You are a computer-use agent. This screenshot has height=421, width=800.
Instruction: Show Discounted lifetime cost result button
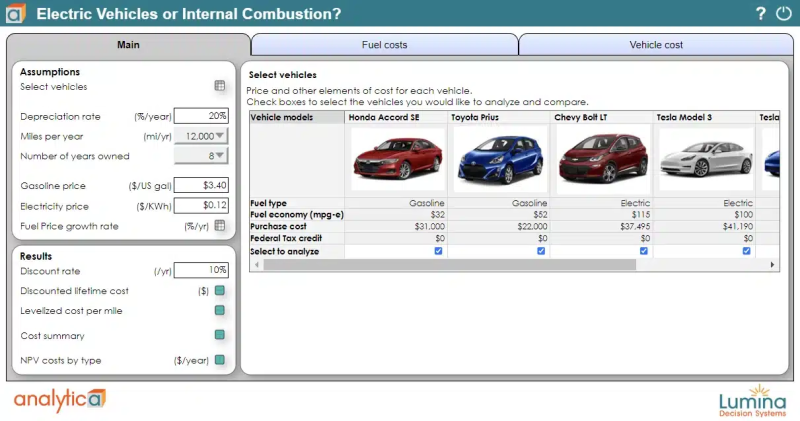[x=220, y=290]
